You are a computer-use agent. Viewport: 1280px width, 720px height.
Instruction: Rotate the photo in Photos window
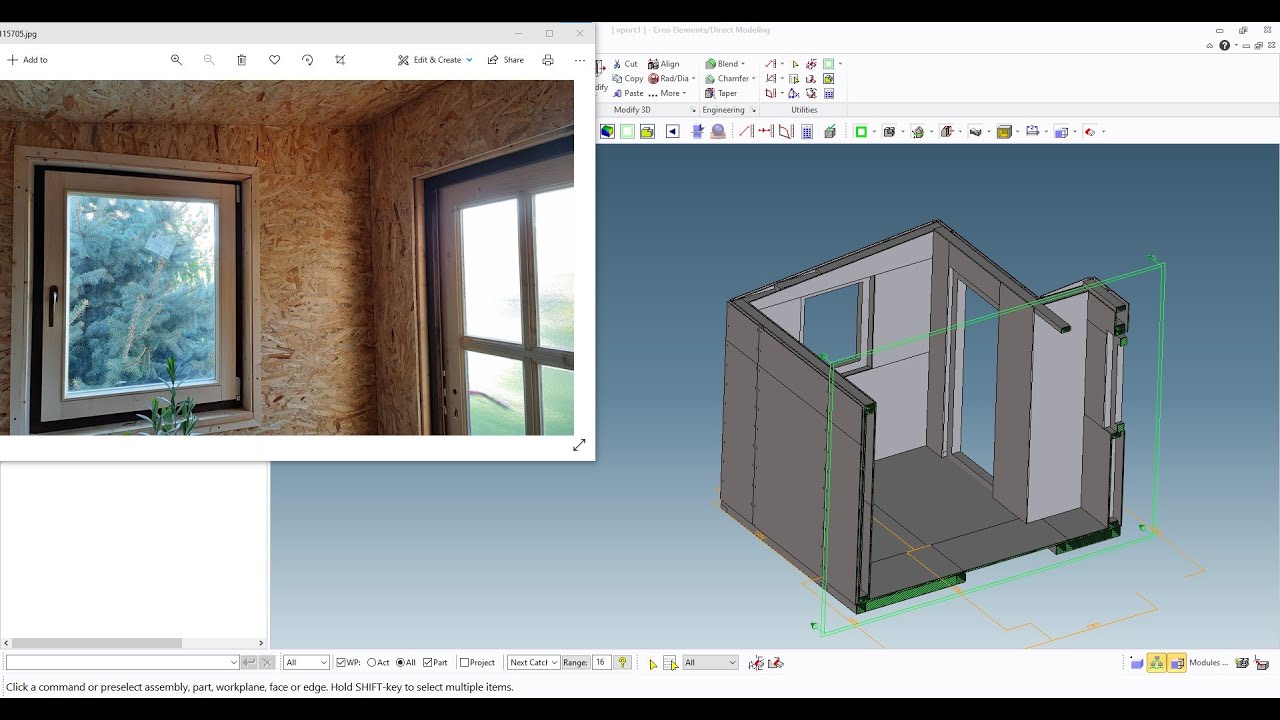(307, 60)
